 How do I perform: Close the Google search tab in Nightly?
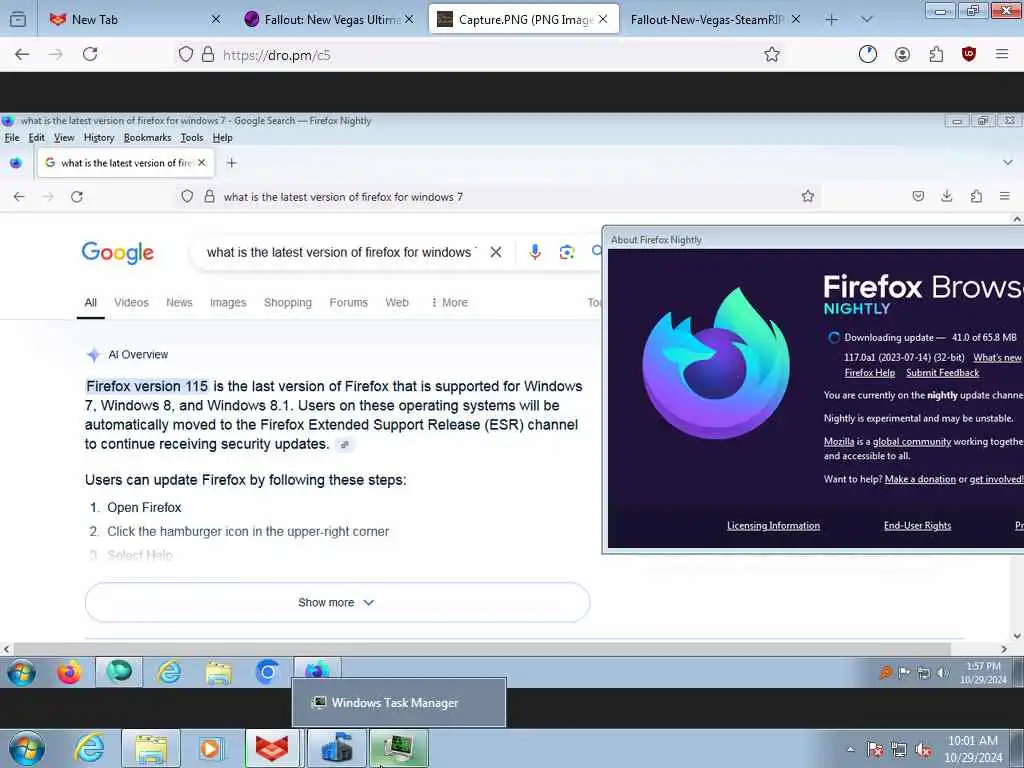202,163
